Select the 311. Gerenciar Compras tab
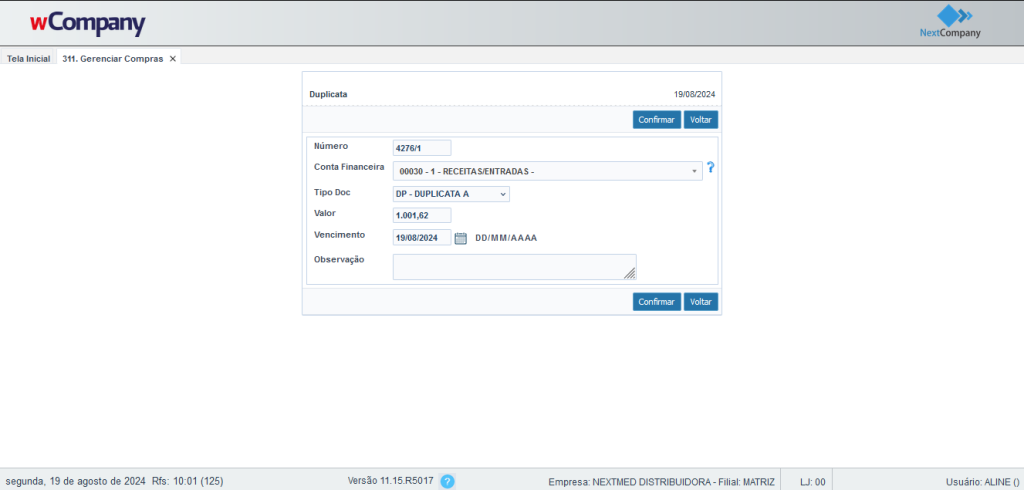The width and height of the screenshot is (1024, 490). tap(112, 59)
